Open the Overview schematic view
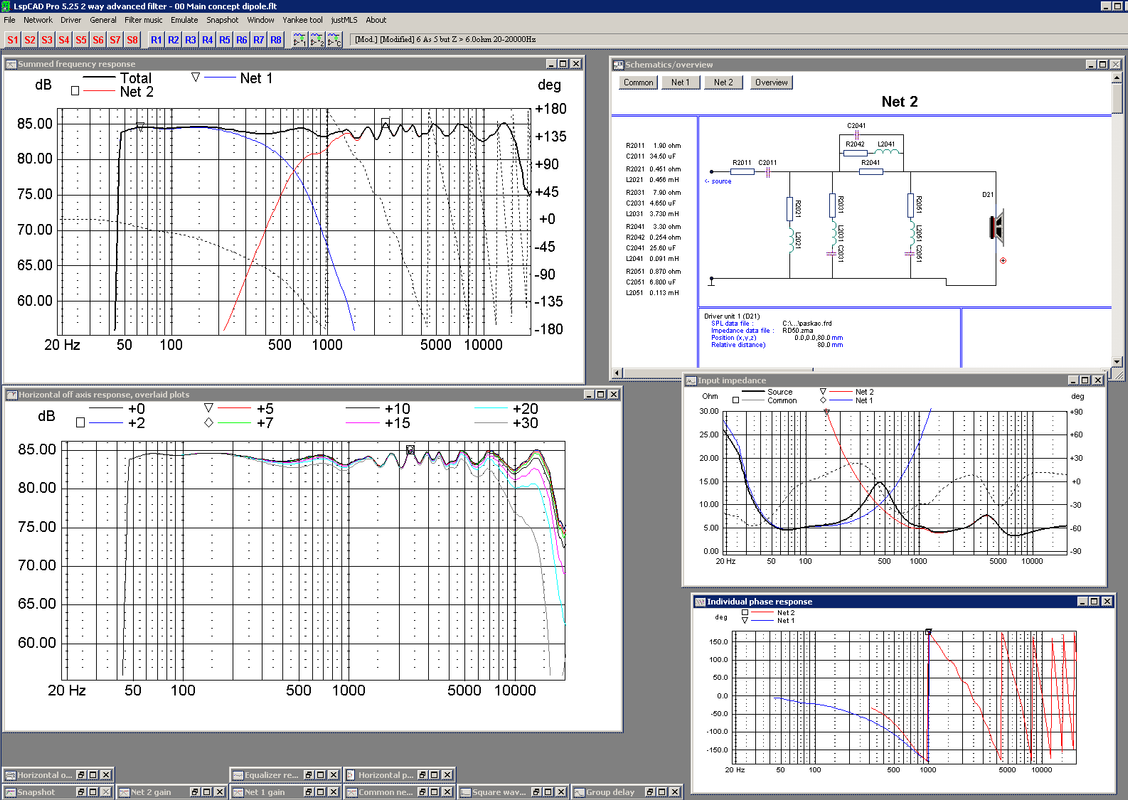 pyautogui.click(x=771, y=83)
